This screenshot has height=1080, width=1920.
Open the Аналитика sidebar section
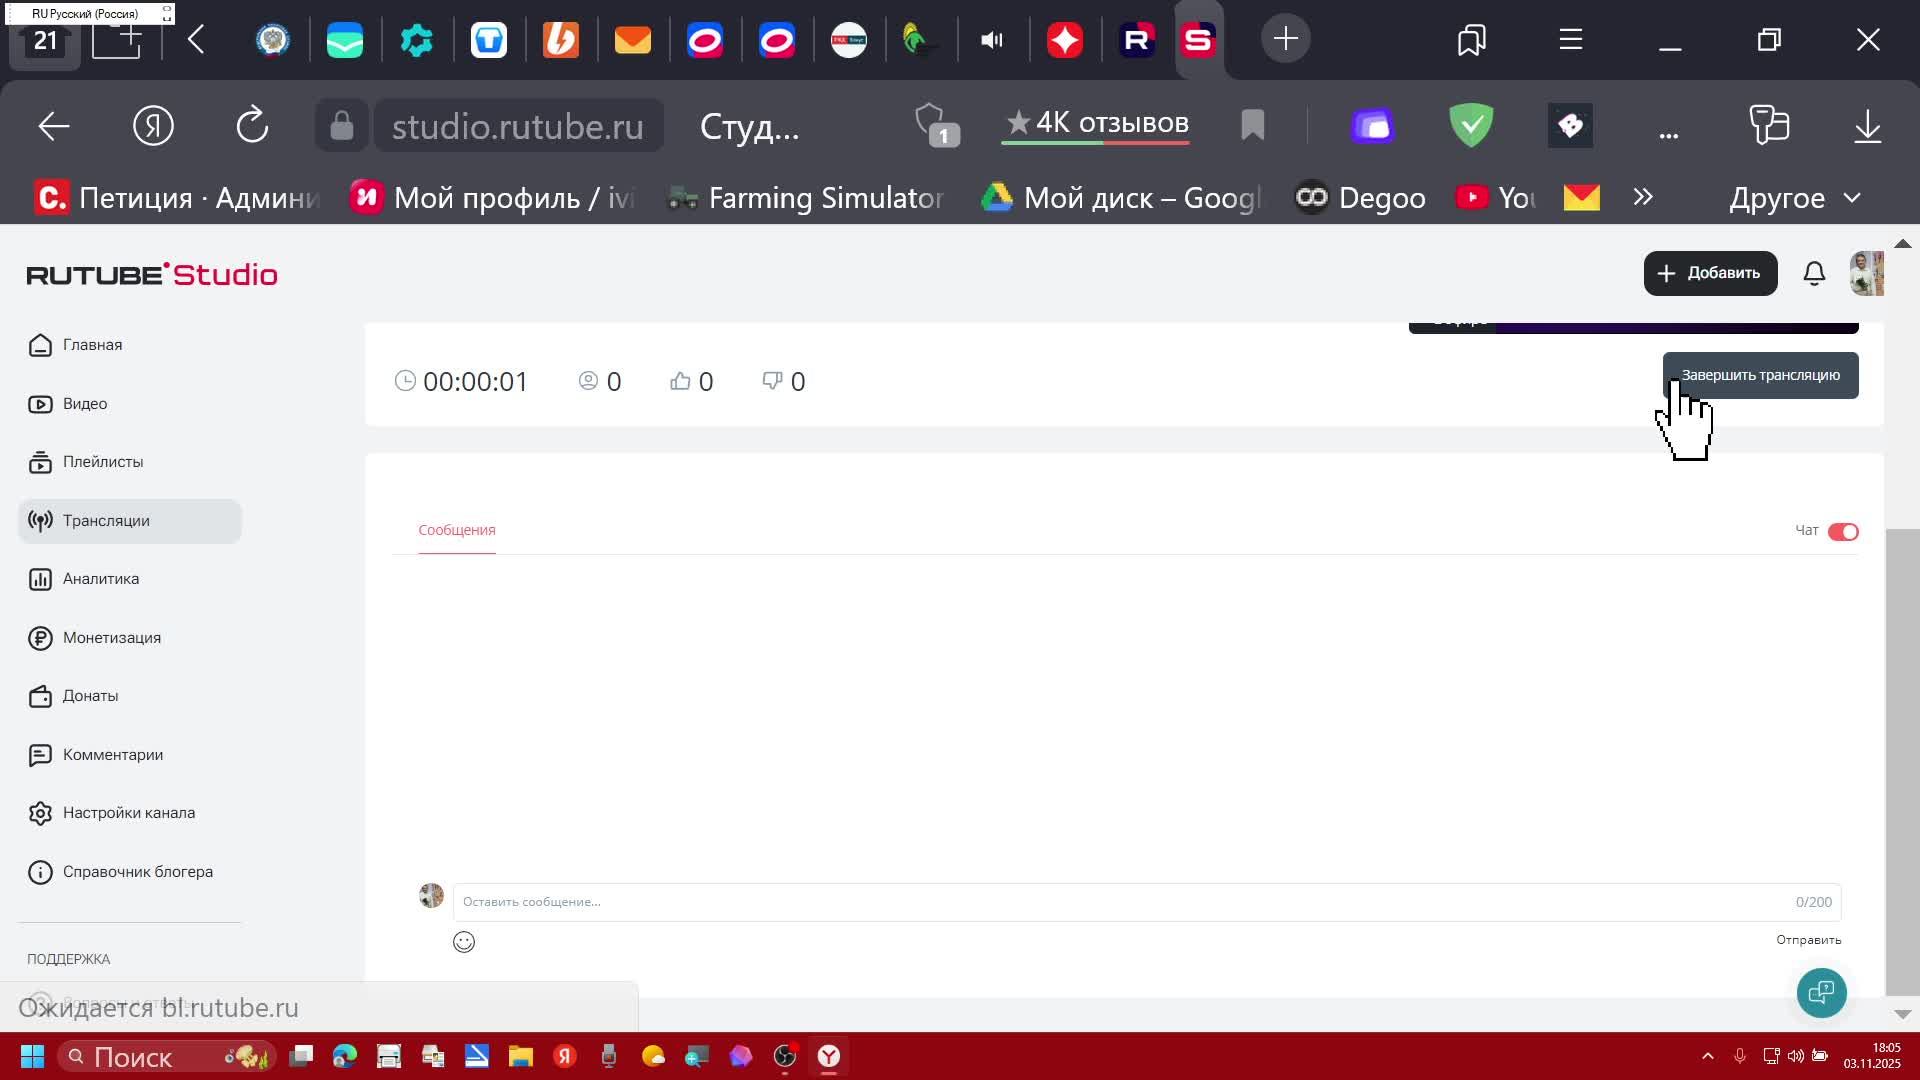point(100,579)
